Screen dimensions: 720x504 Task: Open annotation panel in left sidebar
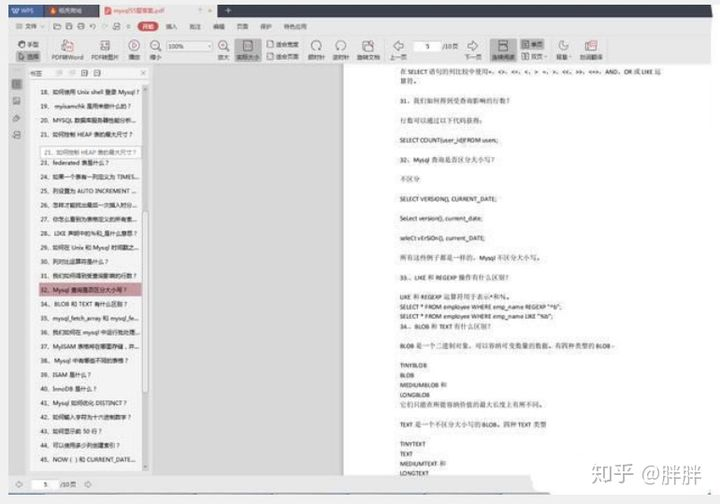(17, 118)
